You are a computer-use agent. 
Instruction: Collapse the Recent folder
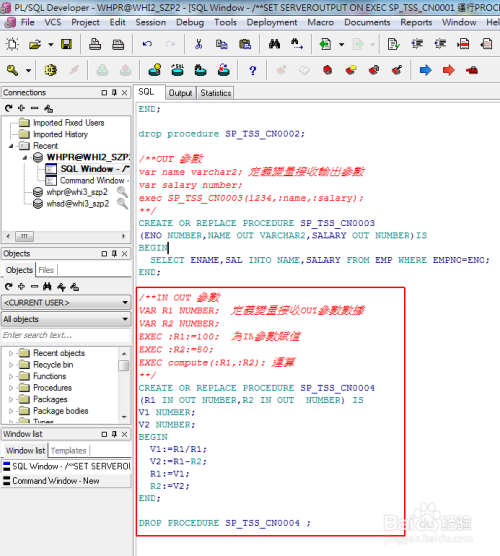11,146
